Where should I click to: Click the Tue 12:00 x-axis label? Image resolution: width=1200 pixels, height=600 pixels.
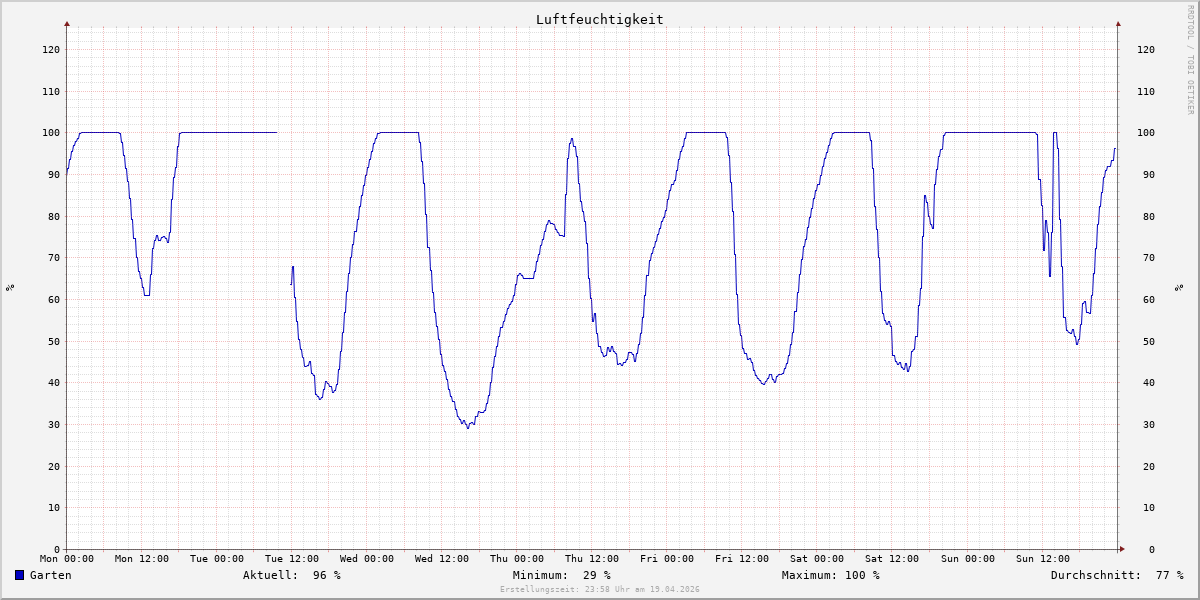coord(291,559)
